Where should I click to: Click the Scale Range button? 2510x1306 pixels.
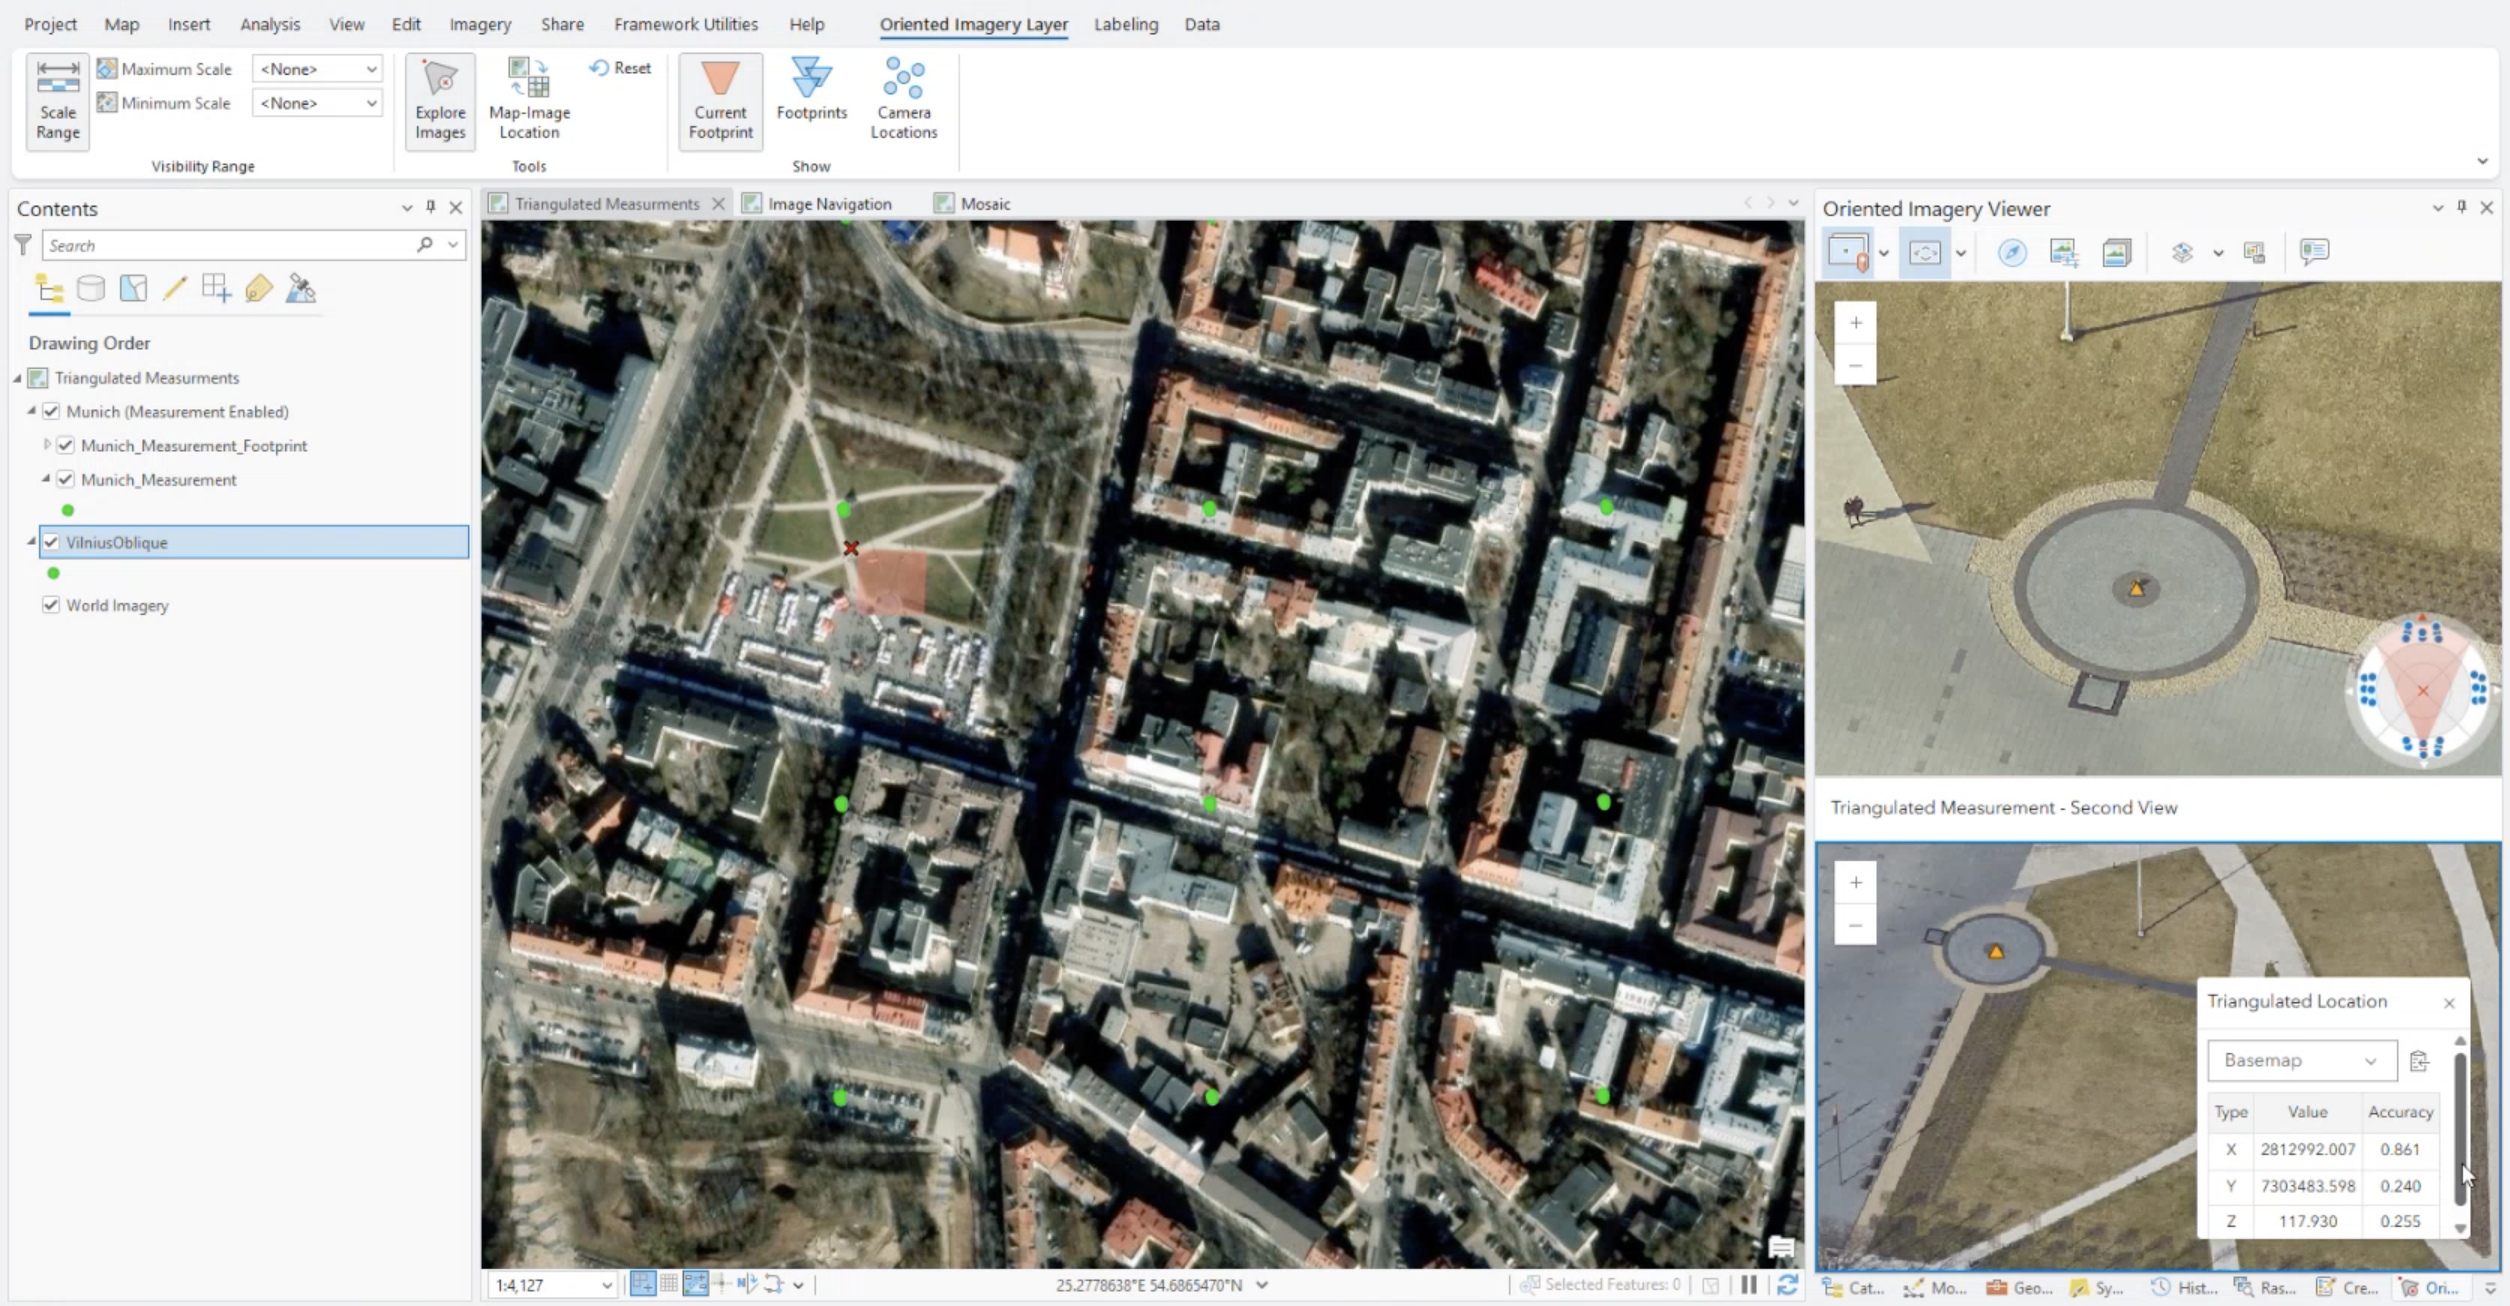point(58,101)
